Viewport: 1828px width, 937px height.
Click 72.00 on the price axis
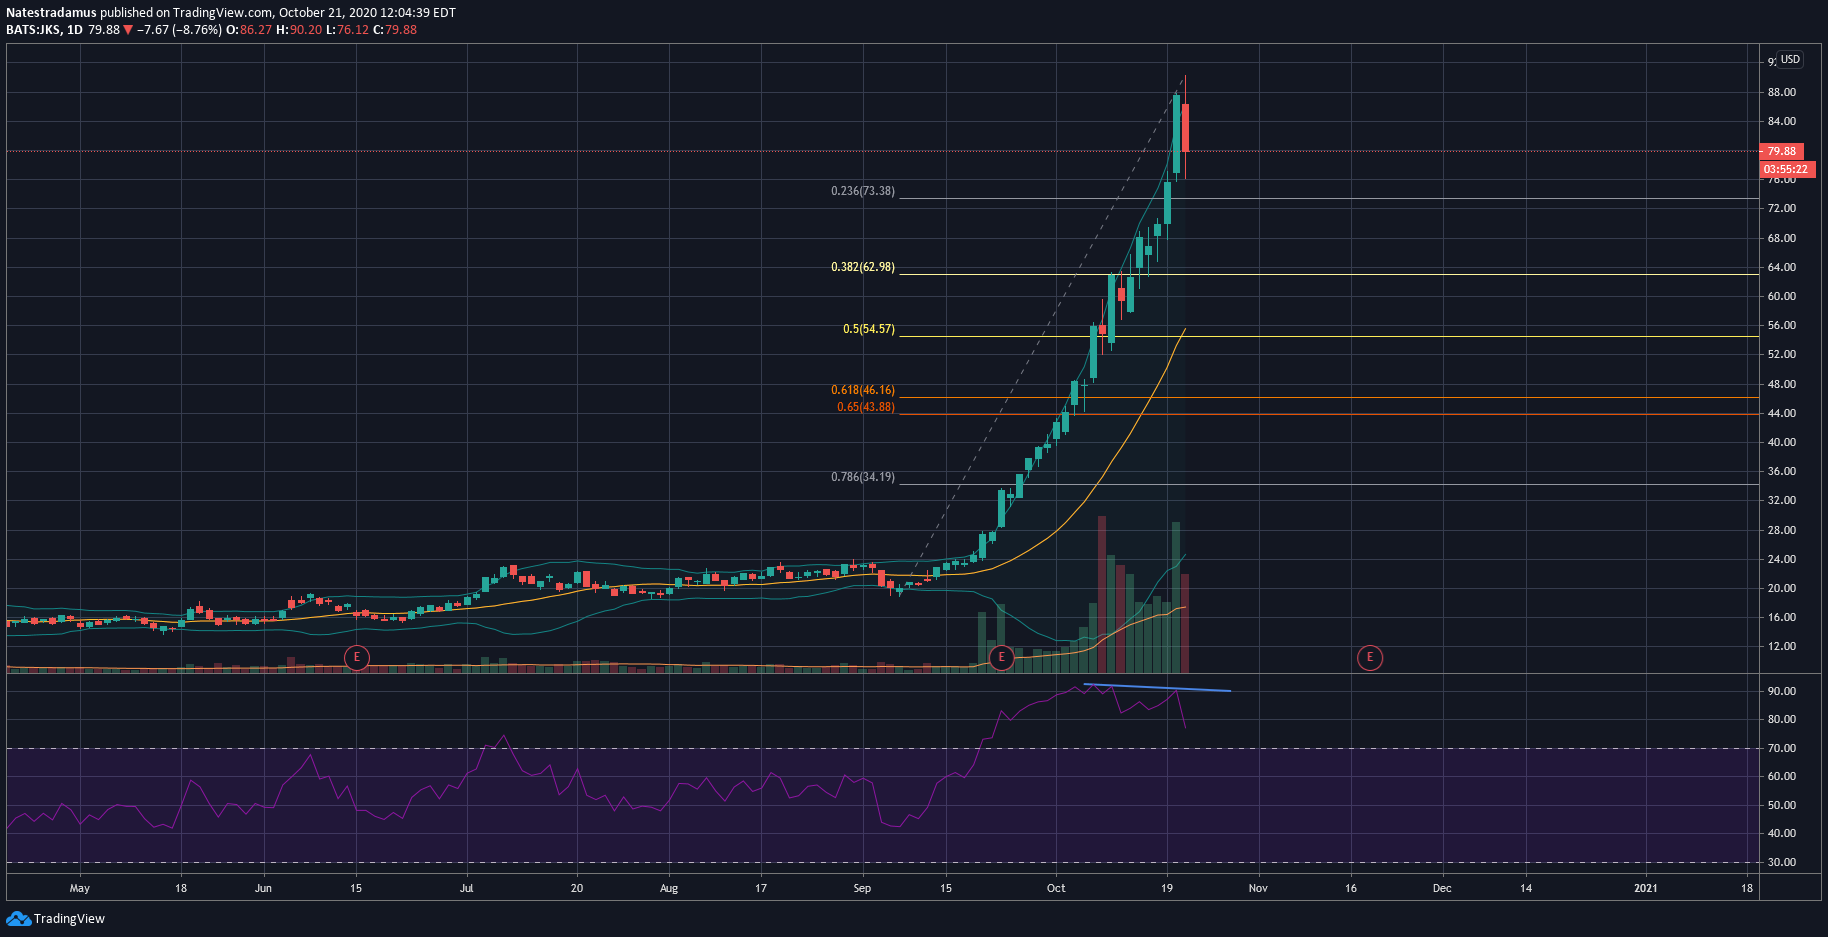(1782, 208)
